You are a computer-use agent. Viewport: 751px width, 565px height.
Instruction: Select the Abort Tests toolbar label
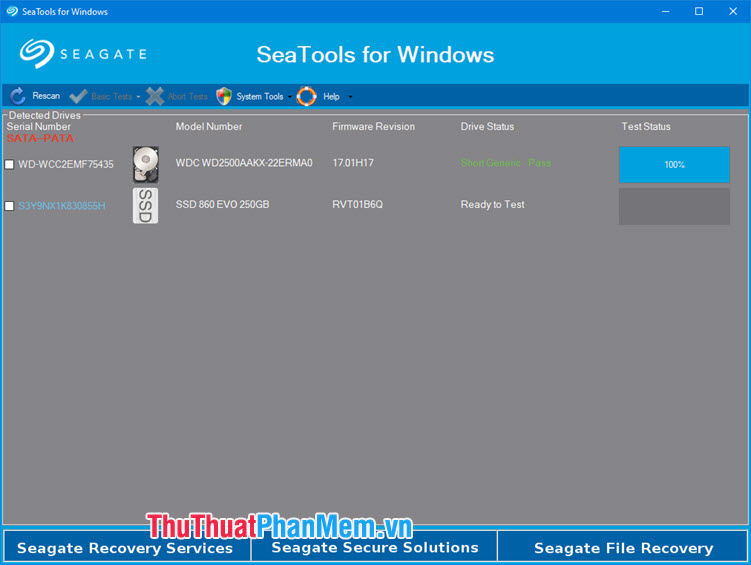tap(188, 96)
